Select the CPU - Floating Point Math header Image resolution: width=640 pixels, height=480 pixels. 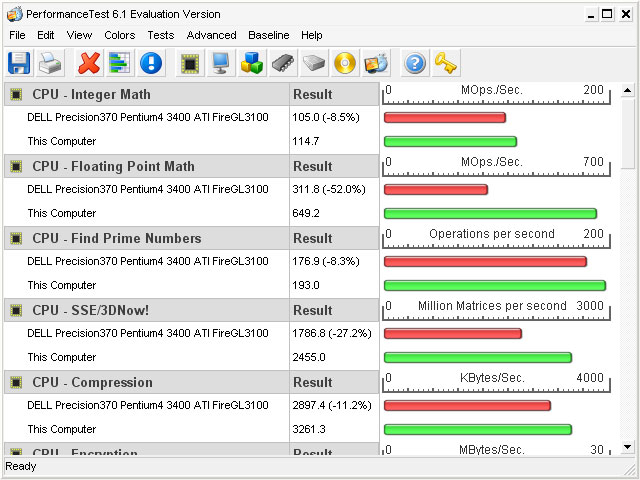[x=147, y=167]
